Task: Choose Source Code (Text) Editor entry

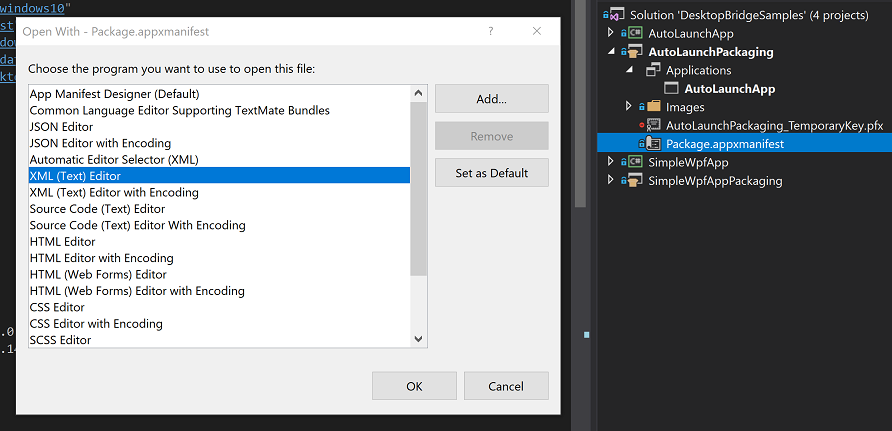Action: [98, 209]
